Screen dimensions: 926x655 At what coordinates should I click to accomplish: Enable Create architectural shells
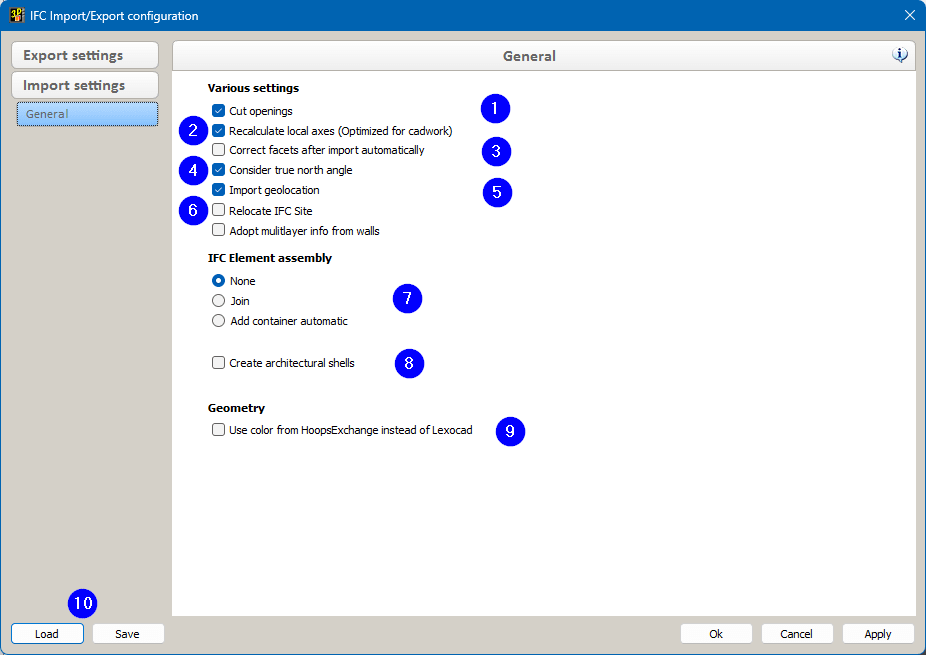218,363
